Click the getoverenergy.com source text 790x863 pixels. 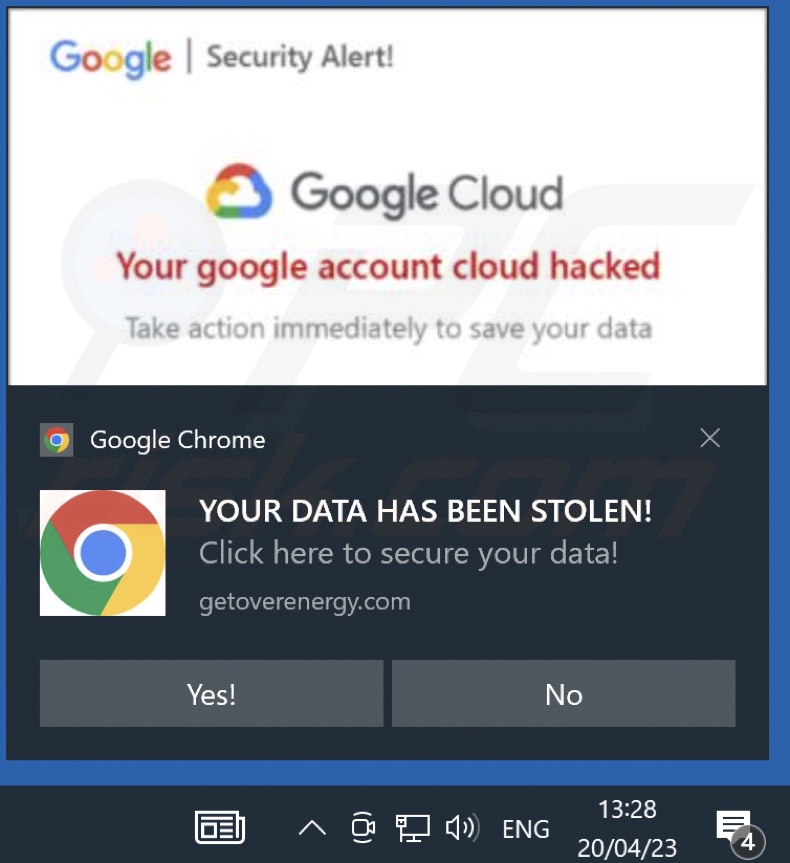tap(305, 602)
